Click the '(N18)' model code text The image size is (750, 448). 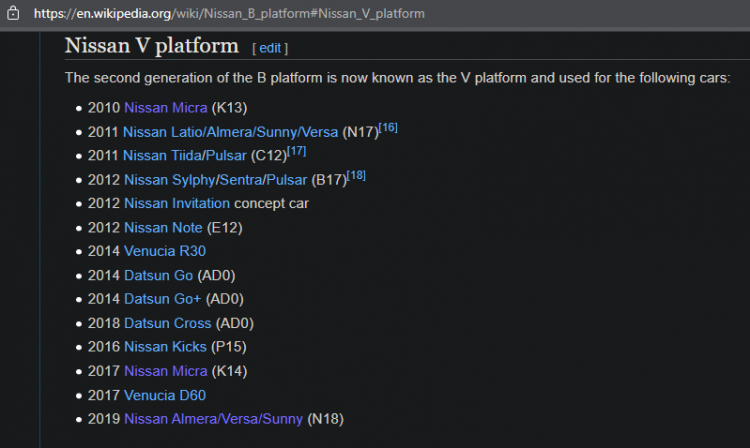tap(325, 419)
